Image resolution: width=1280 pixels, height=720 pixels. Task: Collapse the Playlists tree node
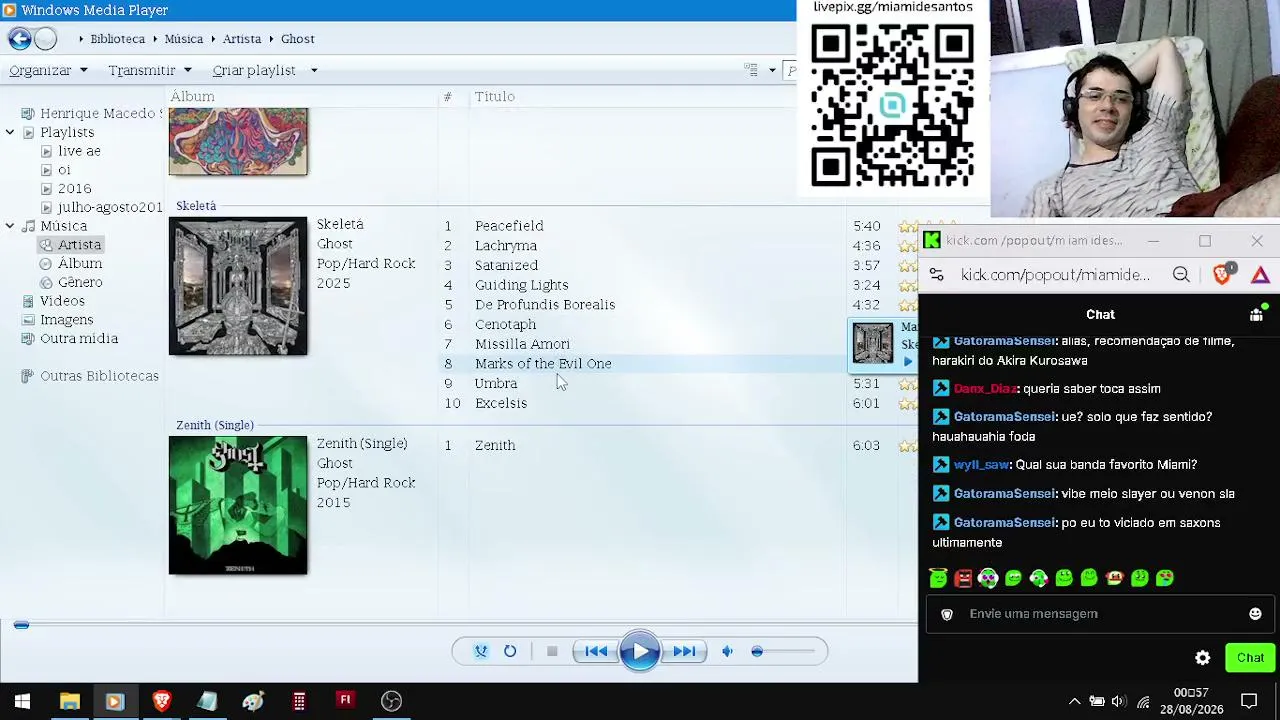click(x=10, y=132)
